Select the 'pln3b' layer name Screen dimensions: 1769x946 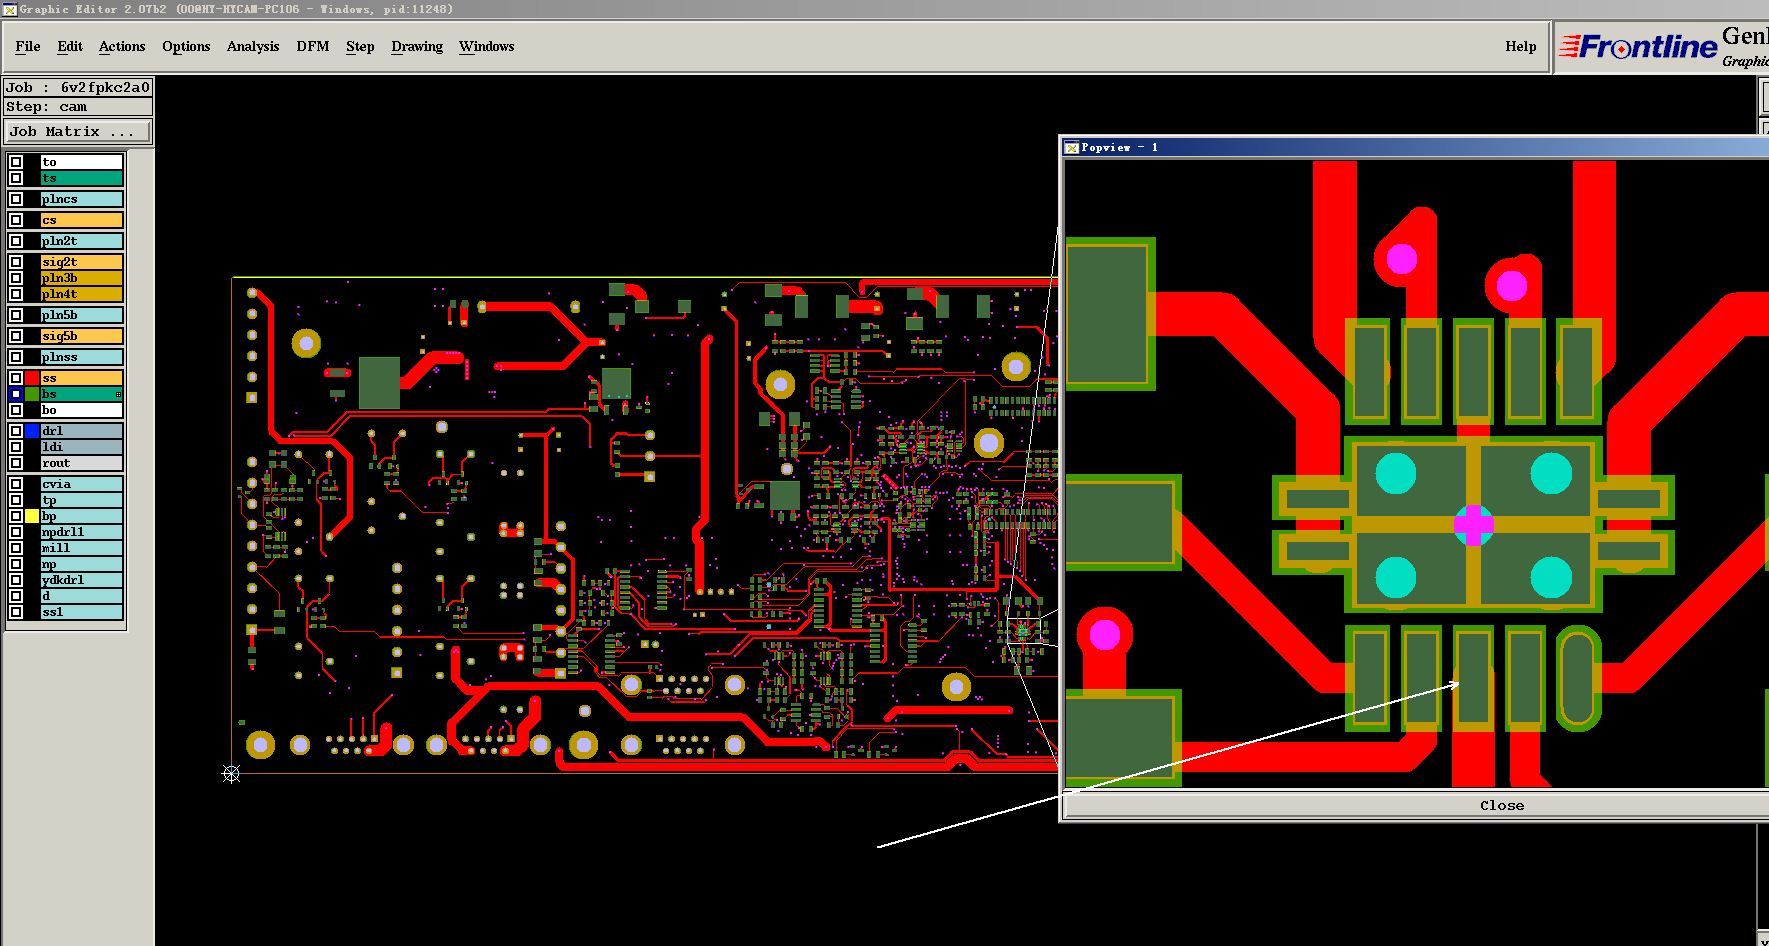click(x=81, y=278)
